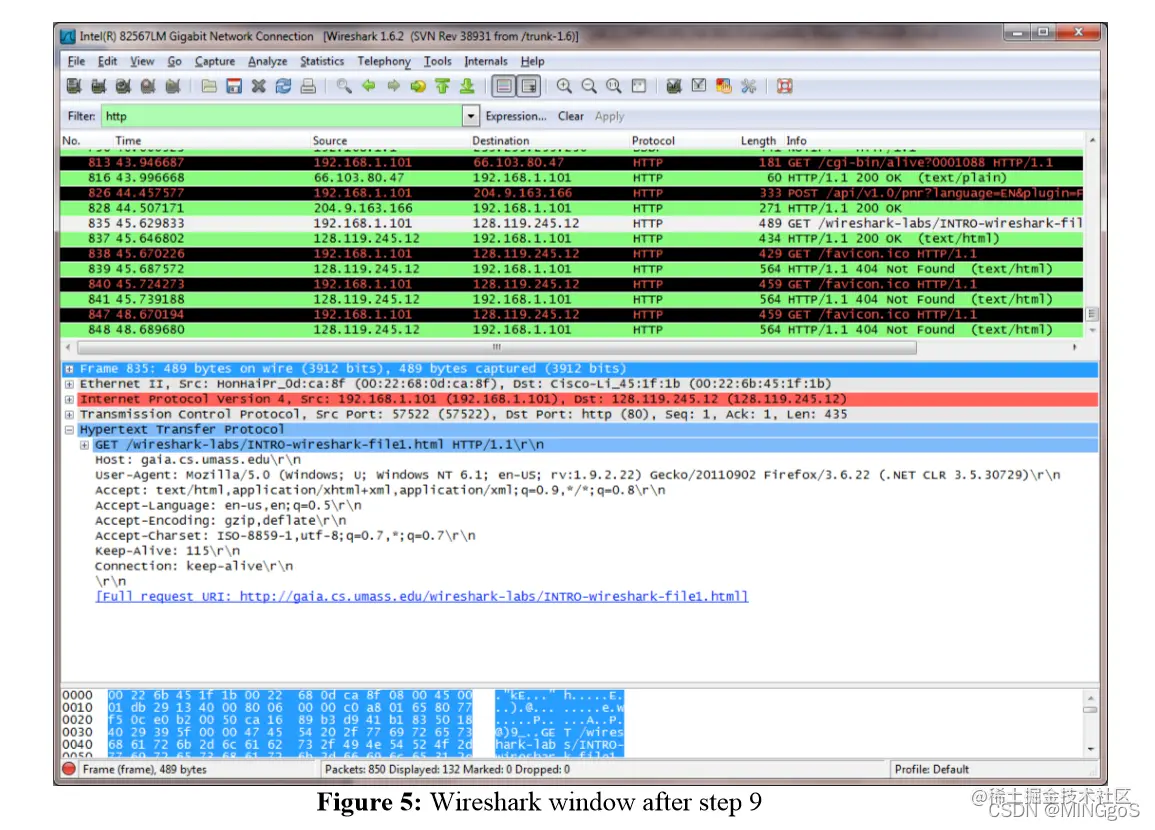The image size is (1155, 830).
Task: Toggle packet list colorize button
Action: (x=504, y=86)
